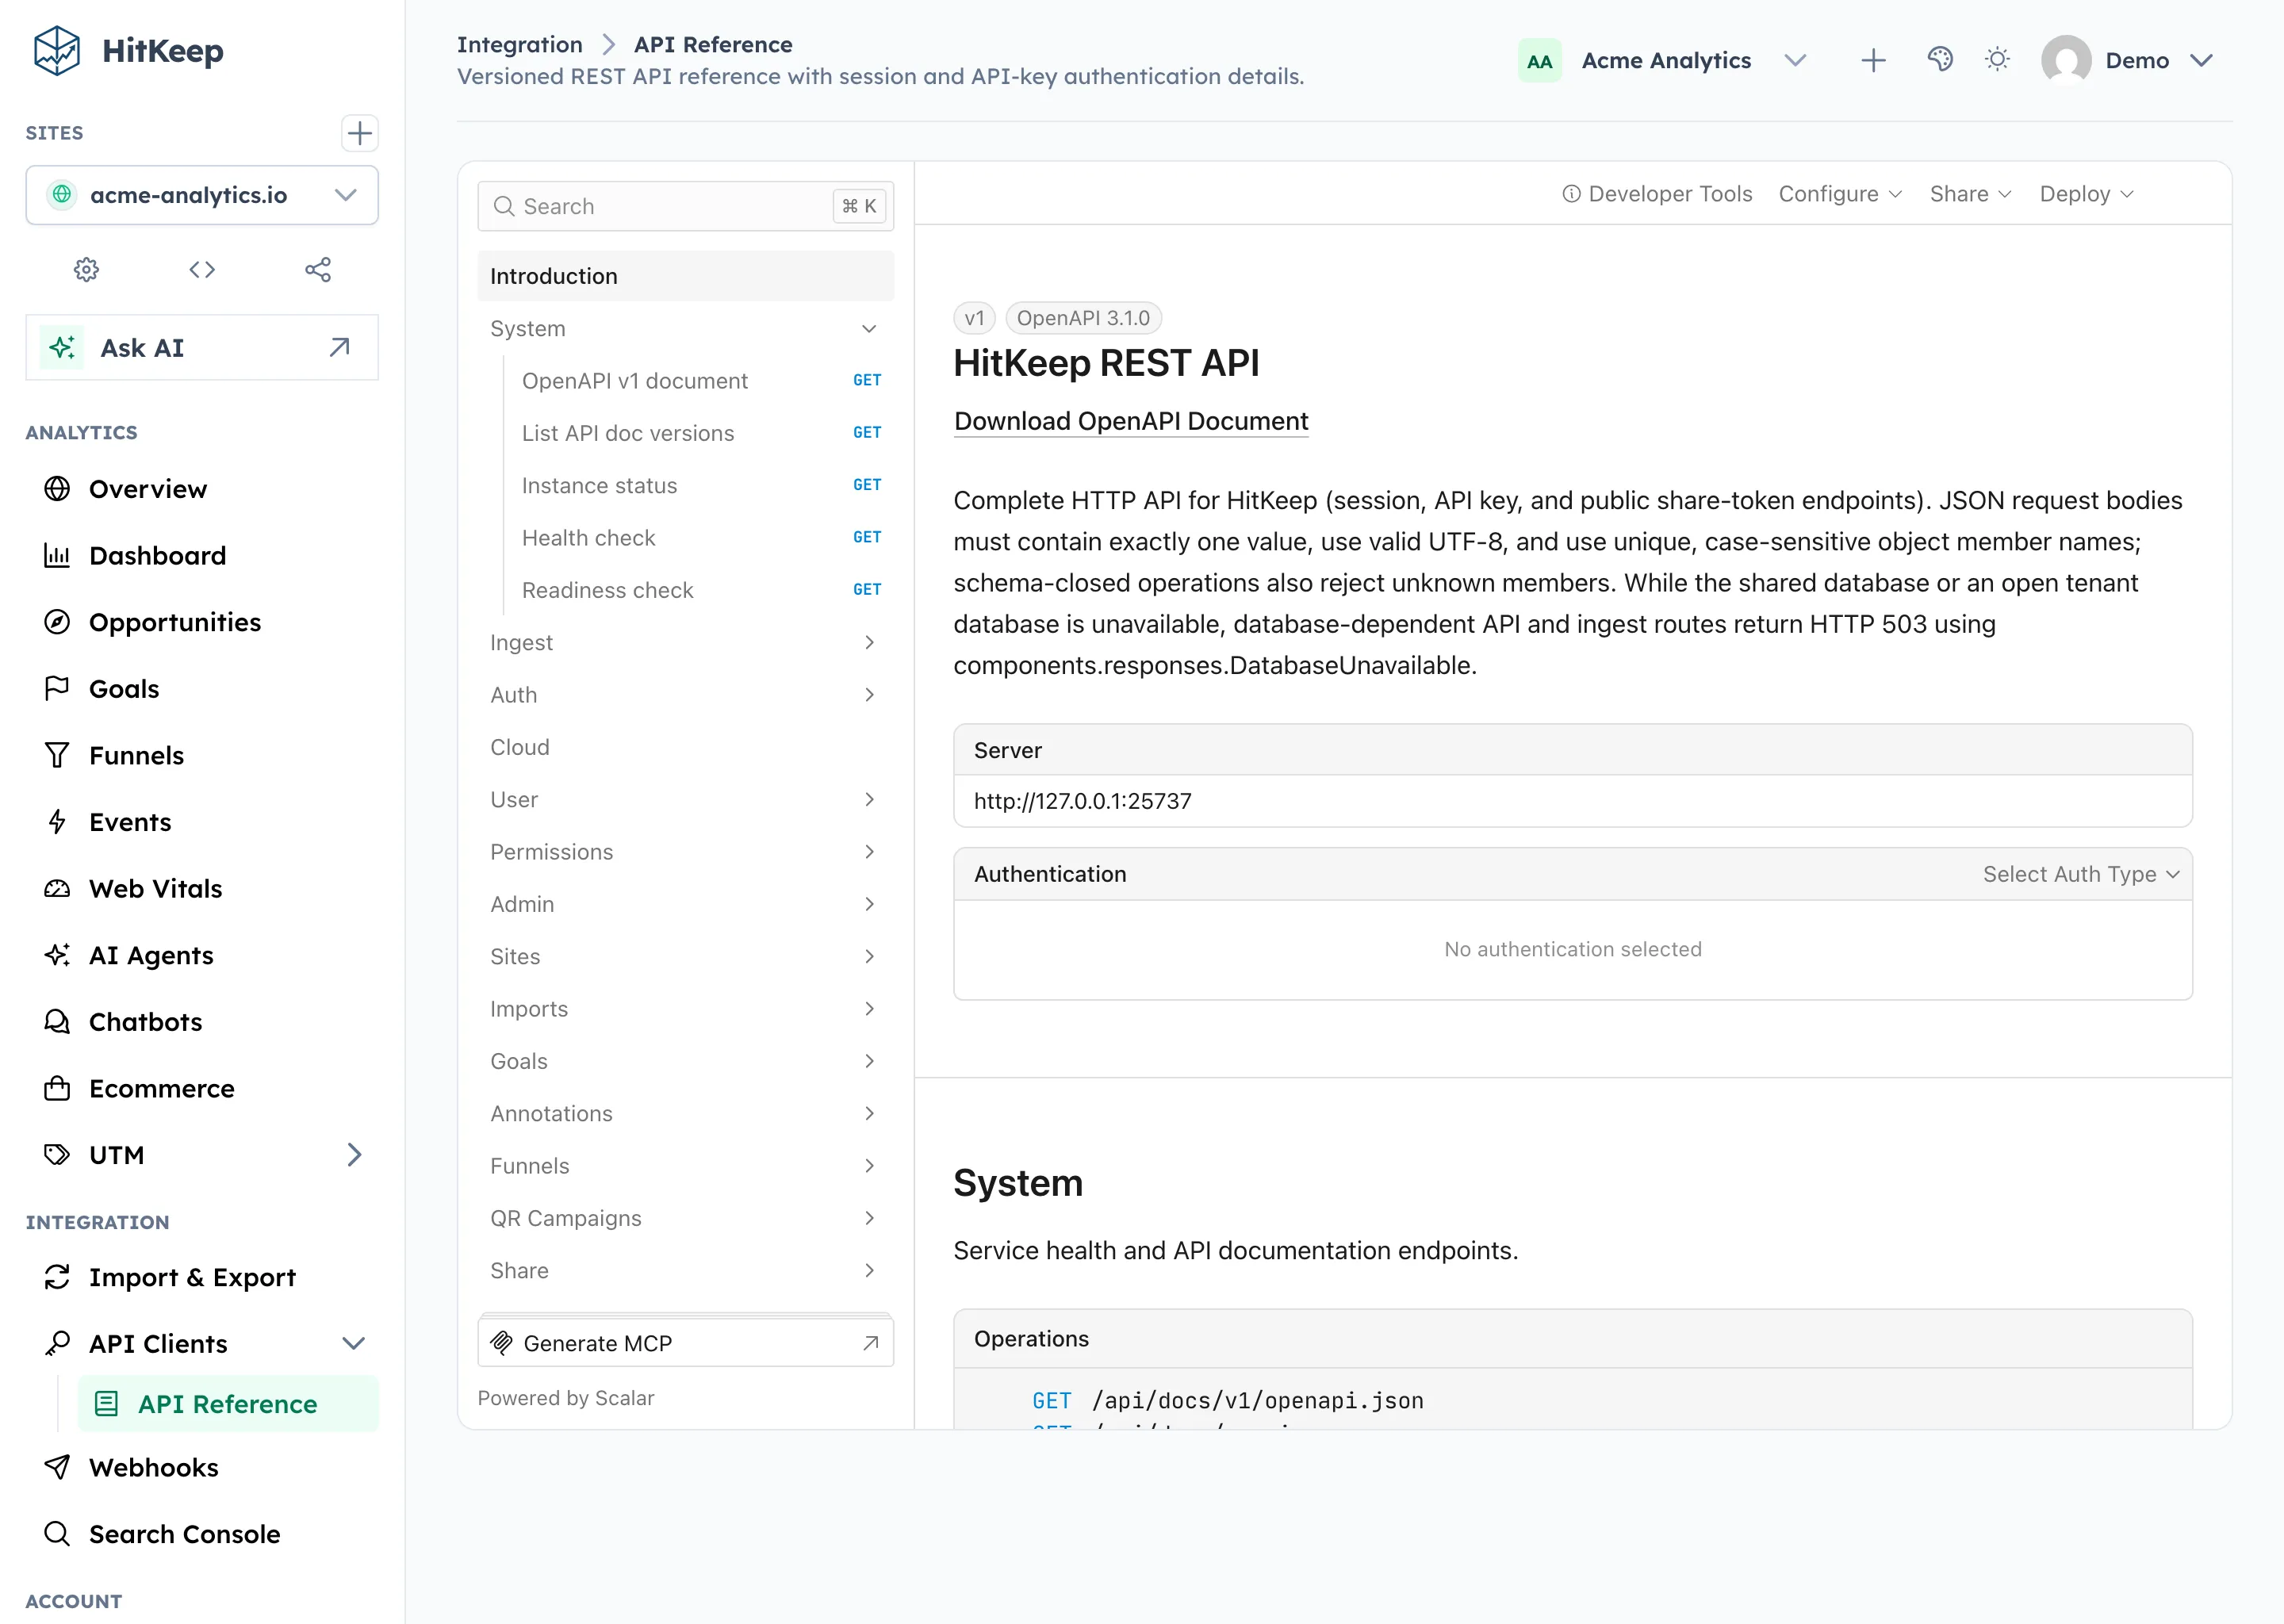
Task: Focus the API docs Search field
Action: click(686, 207)
